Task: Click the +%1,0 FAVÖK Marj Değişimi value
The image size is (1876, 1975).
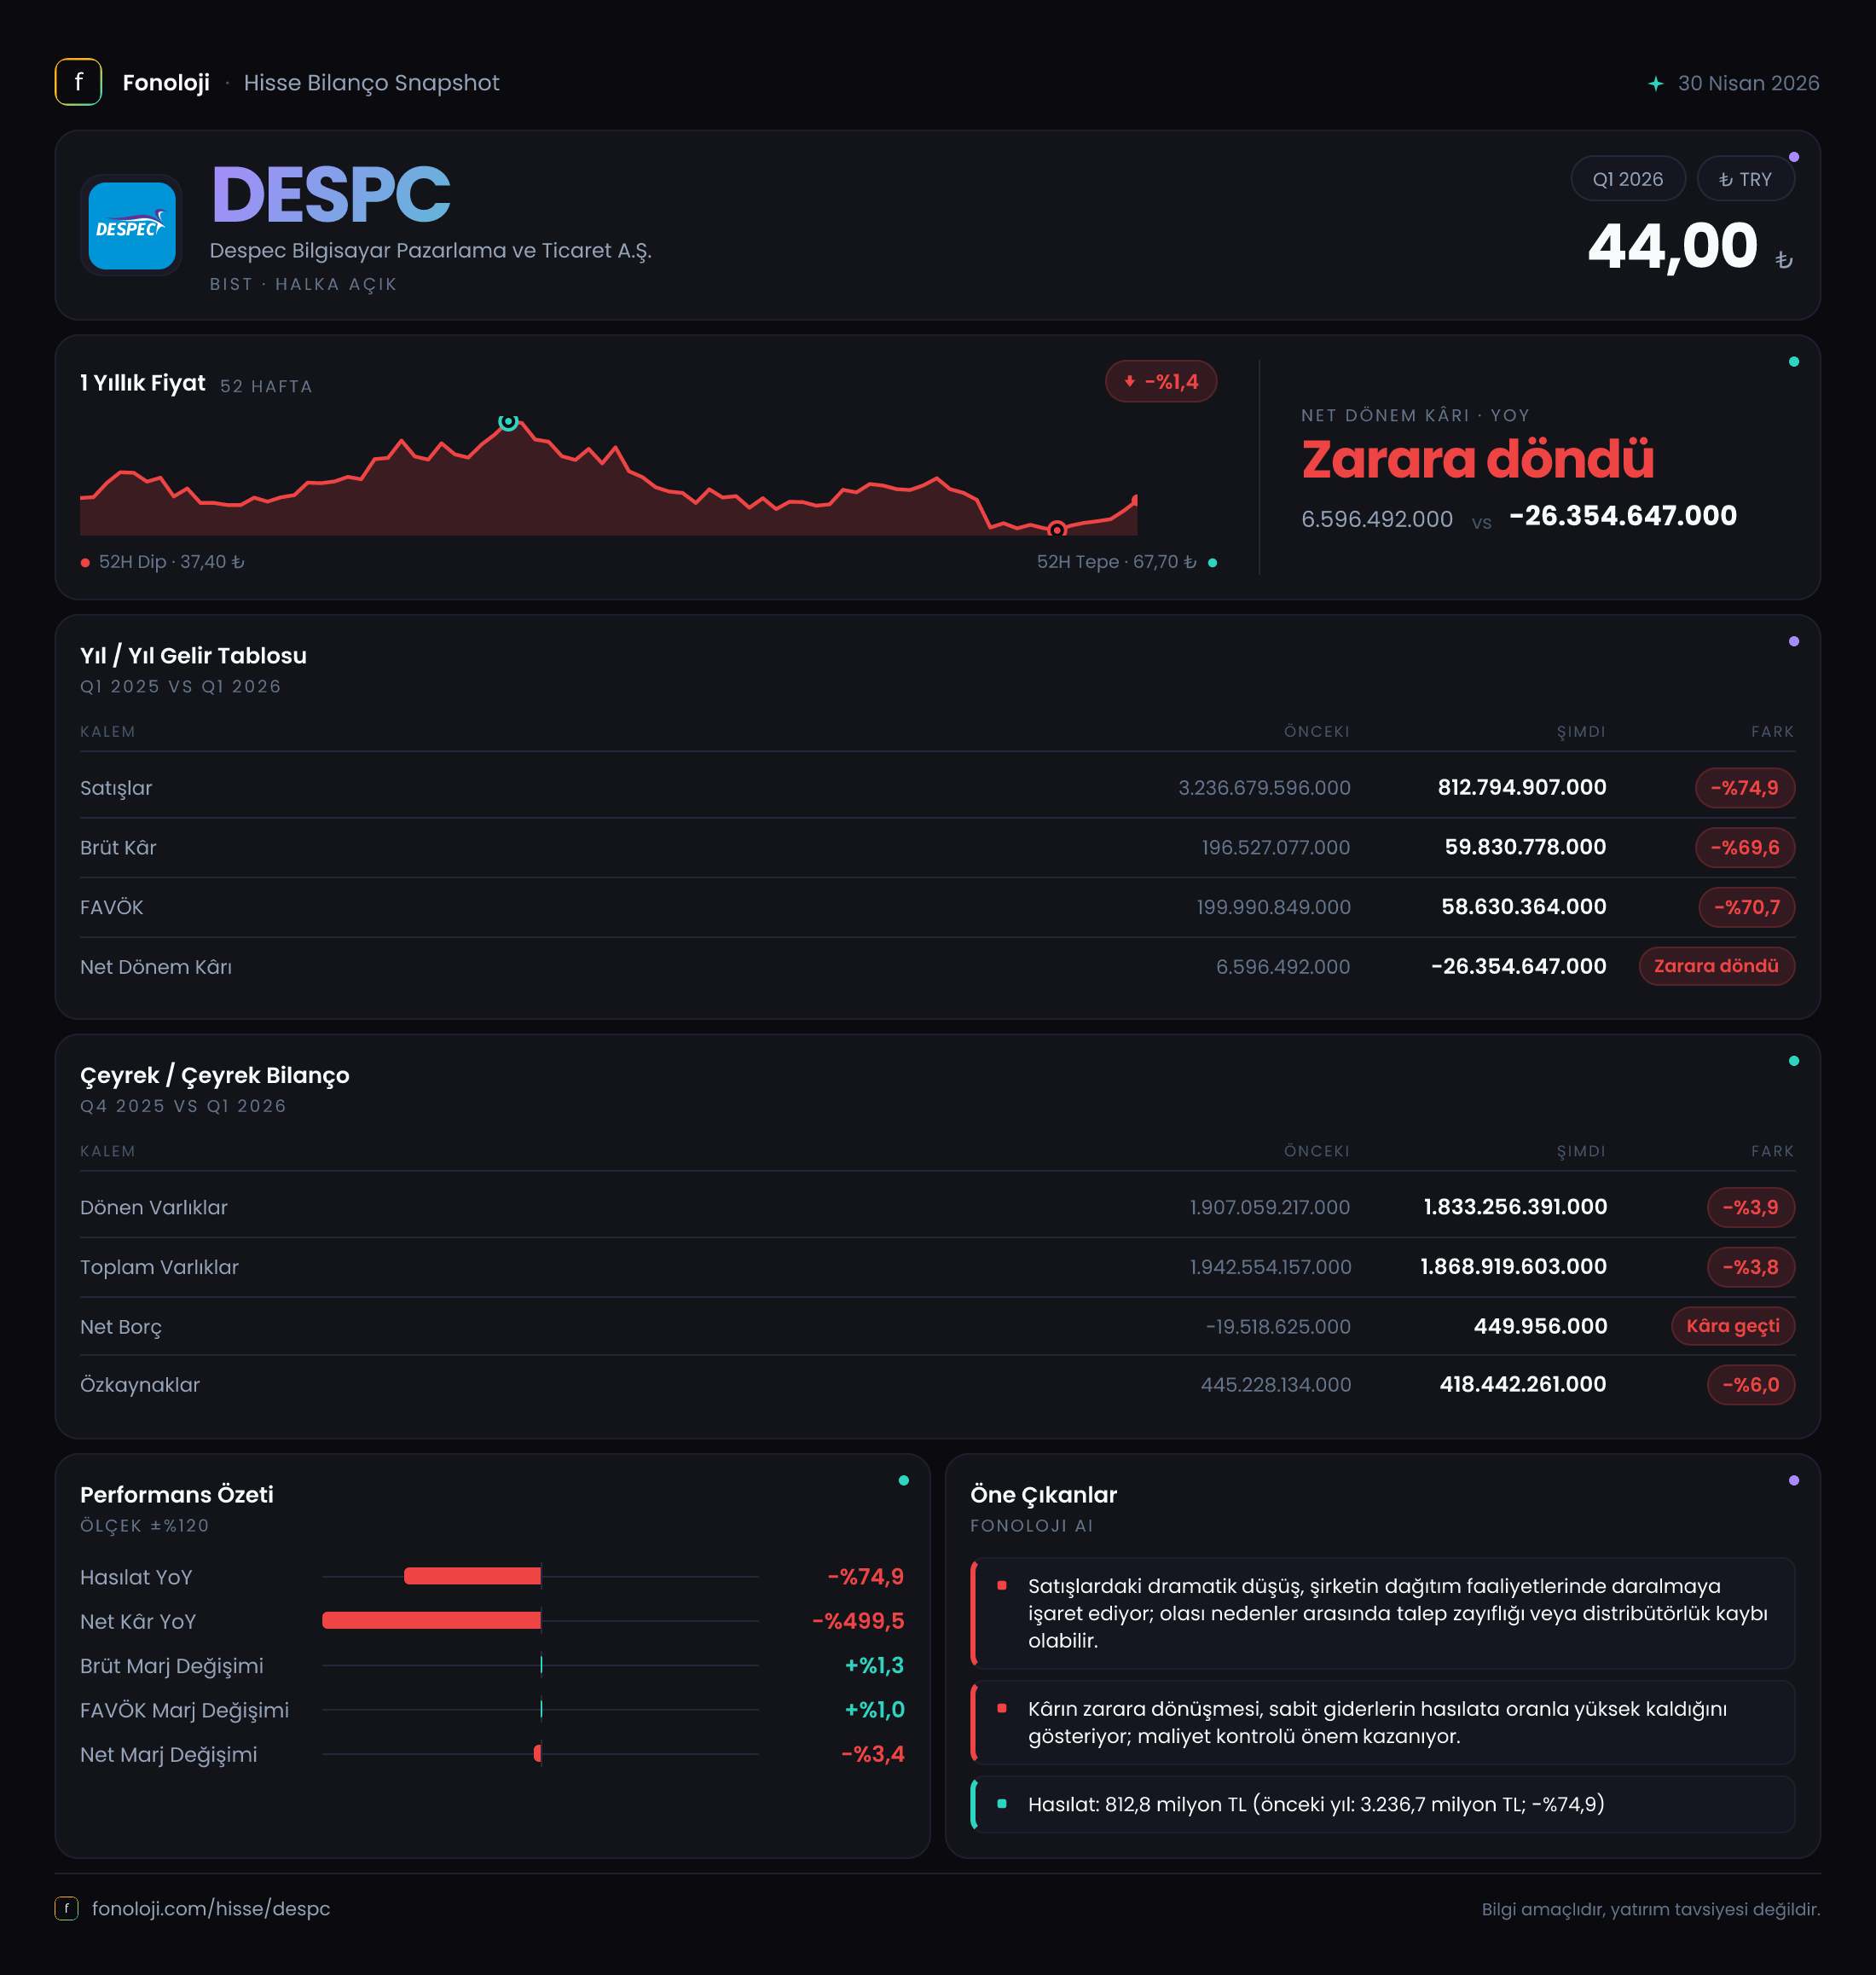Action: [x=874, y=1709]
